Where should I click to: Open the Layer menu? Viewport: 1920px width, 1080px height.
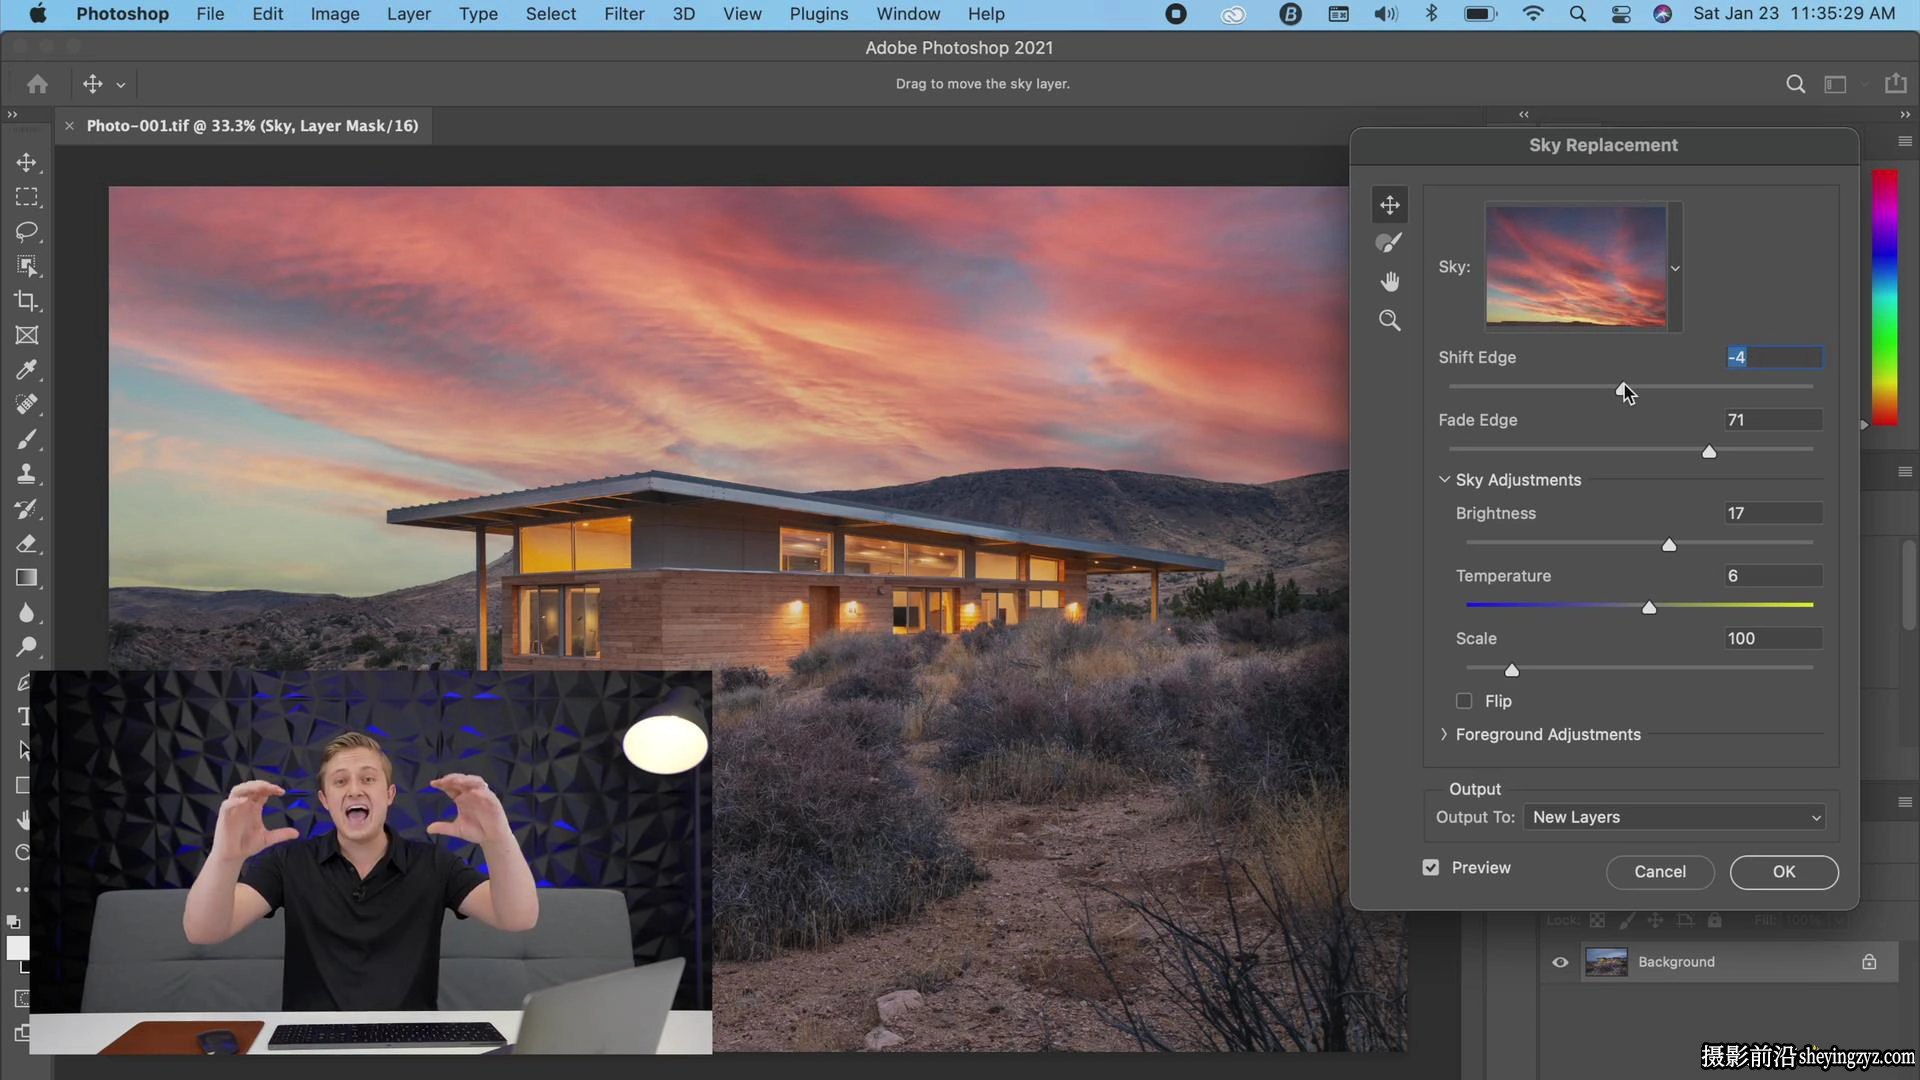click(x=409, y=14)
